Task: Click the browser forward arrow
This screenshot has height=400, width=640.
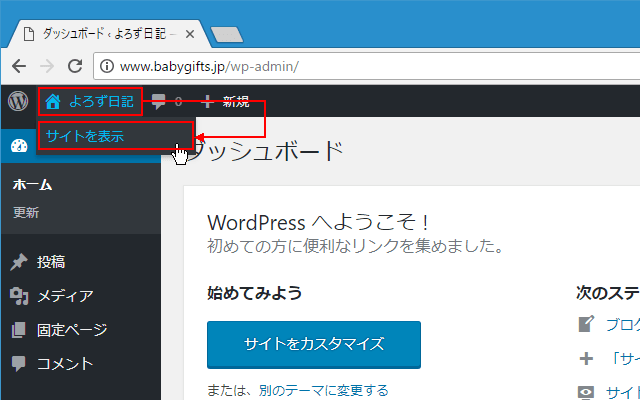Action: [47, 66]
